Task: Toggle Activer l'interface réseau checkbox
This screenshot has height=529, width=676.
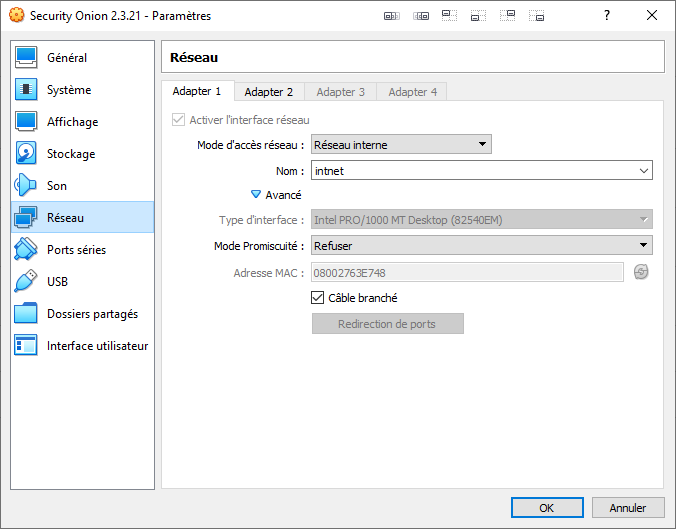Action: [x=178, y=119]
